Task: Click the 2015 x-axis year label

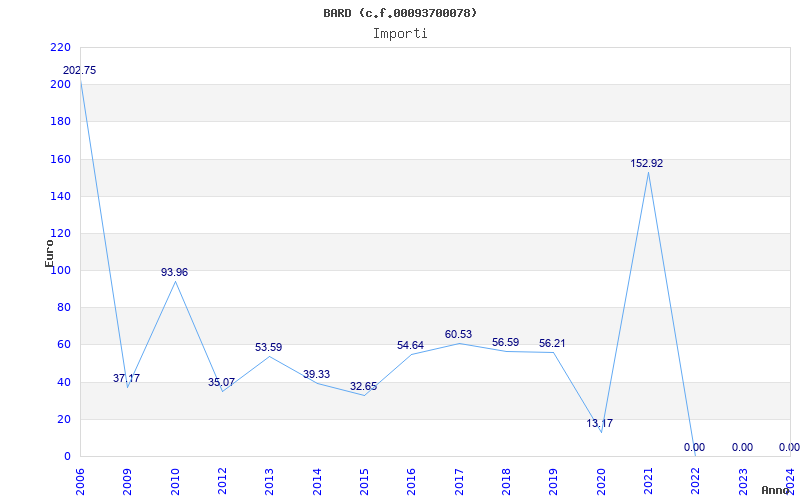Action: click(x=364, y=482)
